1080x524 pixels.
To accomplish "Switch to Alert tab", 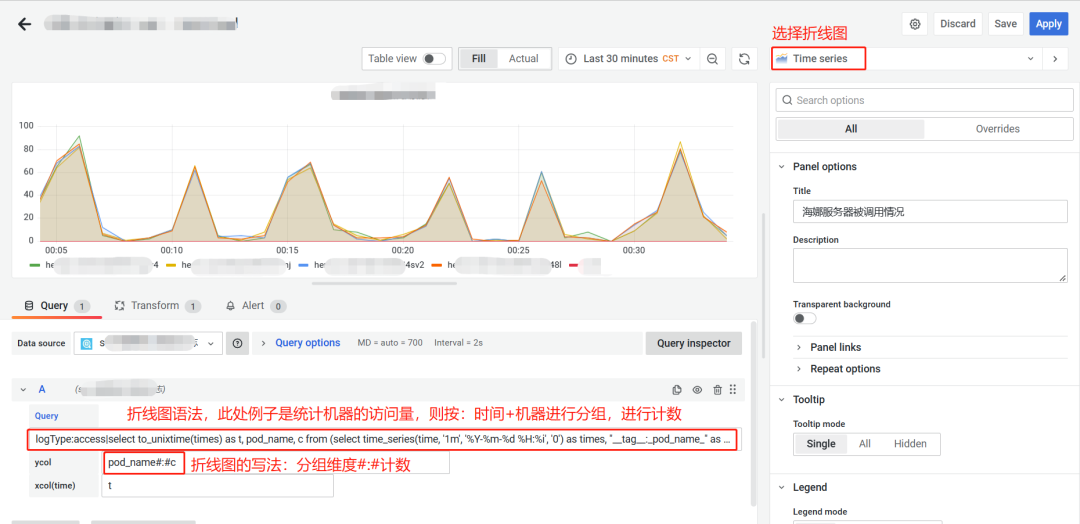I will pos(256,306).
